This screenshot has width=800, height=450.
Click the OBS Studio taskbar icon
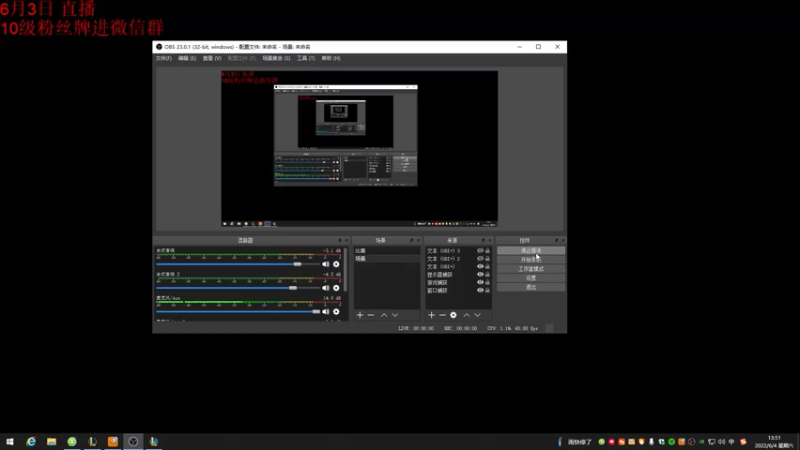133,441
